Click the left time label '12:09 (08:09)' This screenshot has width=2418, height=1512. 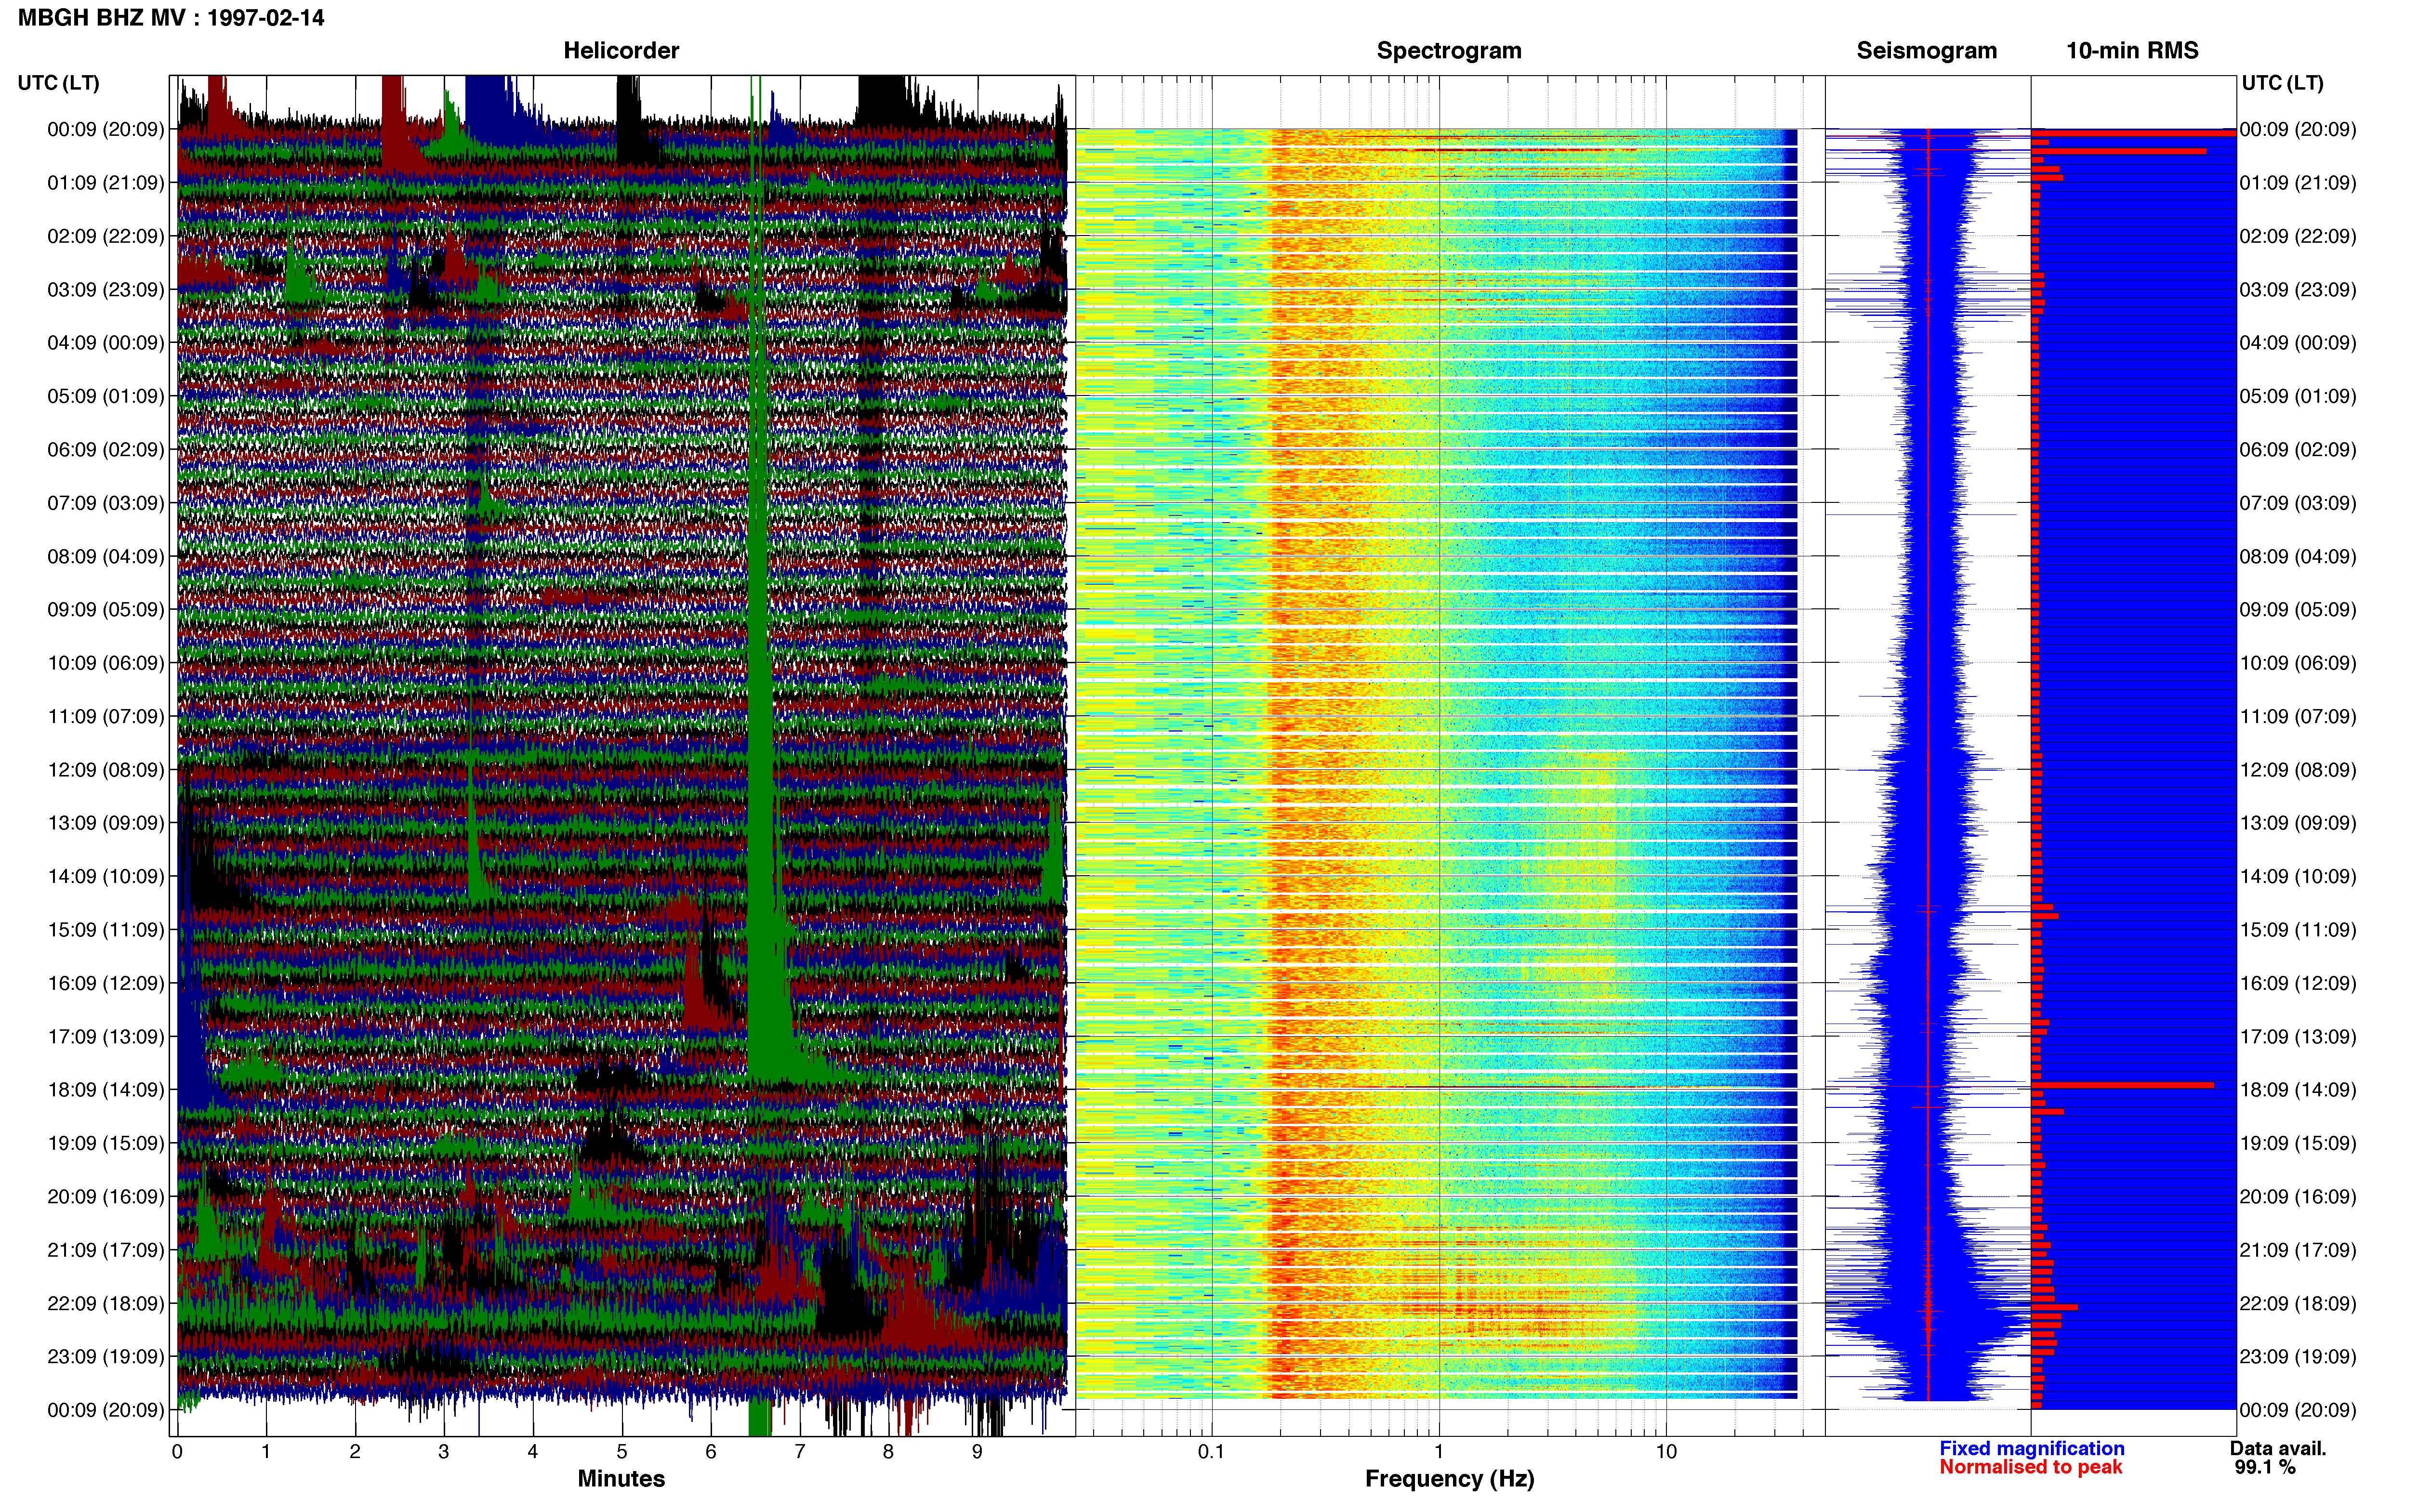[105, 770]
